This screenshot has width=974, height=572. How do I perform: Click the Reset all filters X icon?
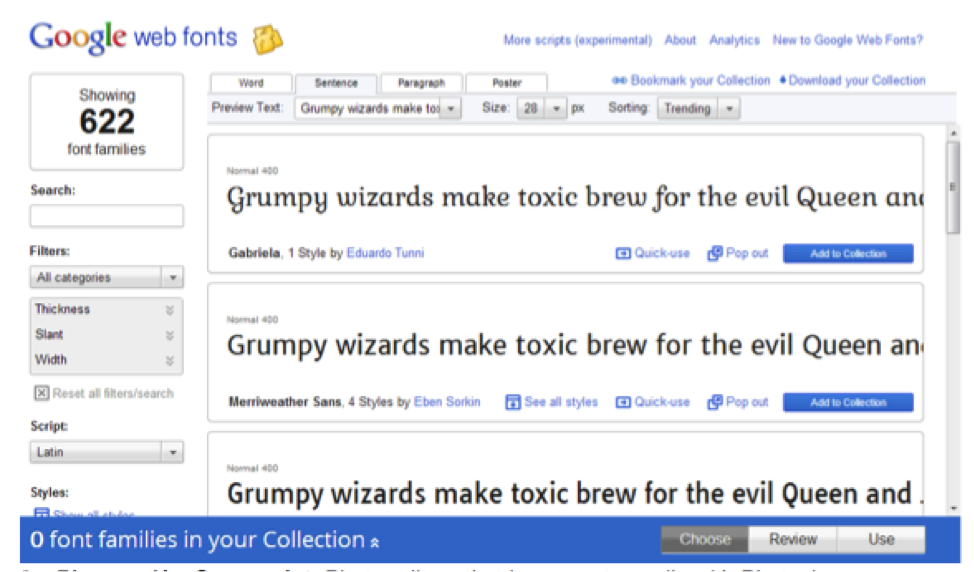coord(42,393)
